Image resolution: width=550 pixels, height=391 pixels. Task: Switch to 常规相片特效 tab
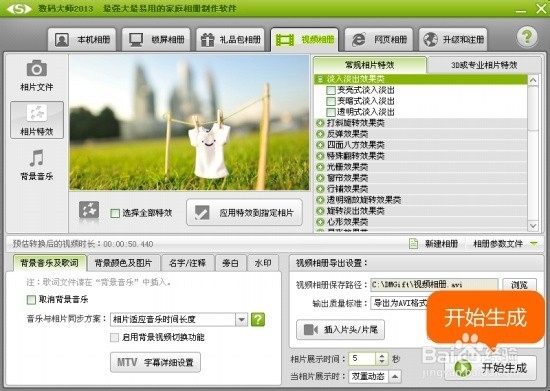click(370, 65)
